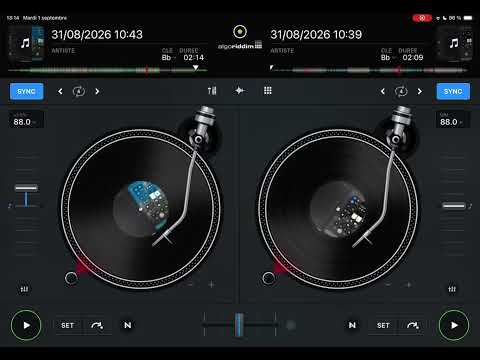Show the waveform view

tap(240, 91)
